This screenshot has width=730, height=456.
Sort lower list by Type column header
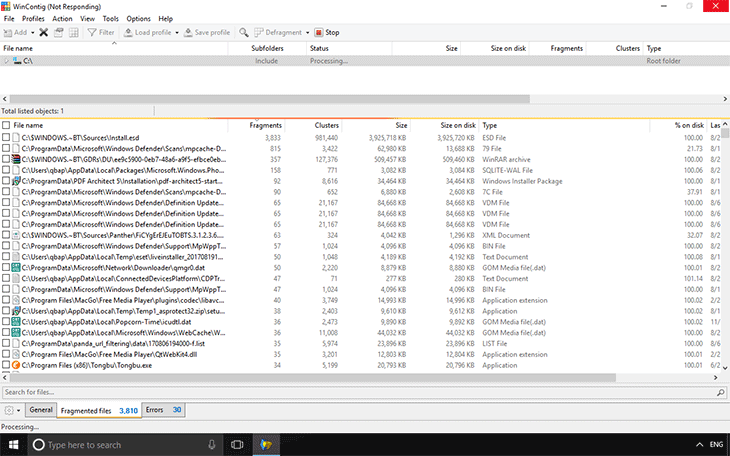tap(565, 125)
